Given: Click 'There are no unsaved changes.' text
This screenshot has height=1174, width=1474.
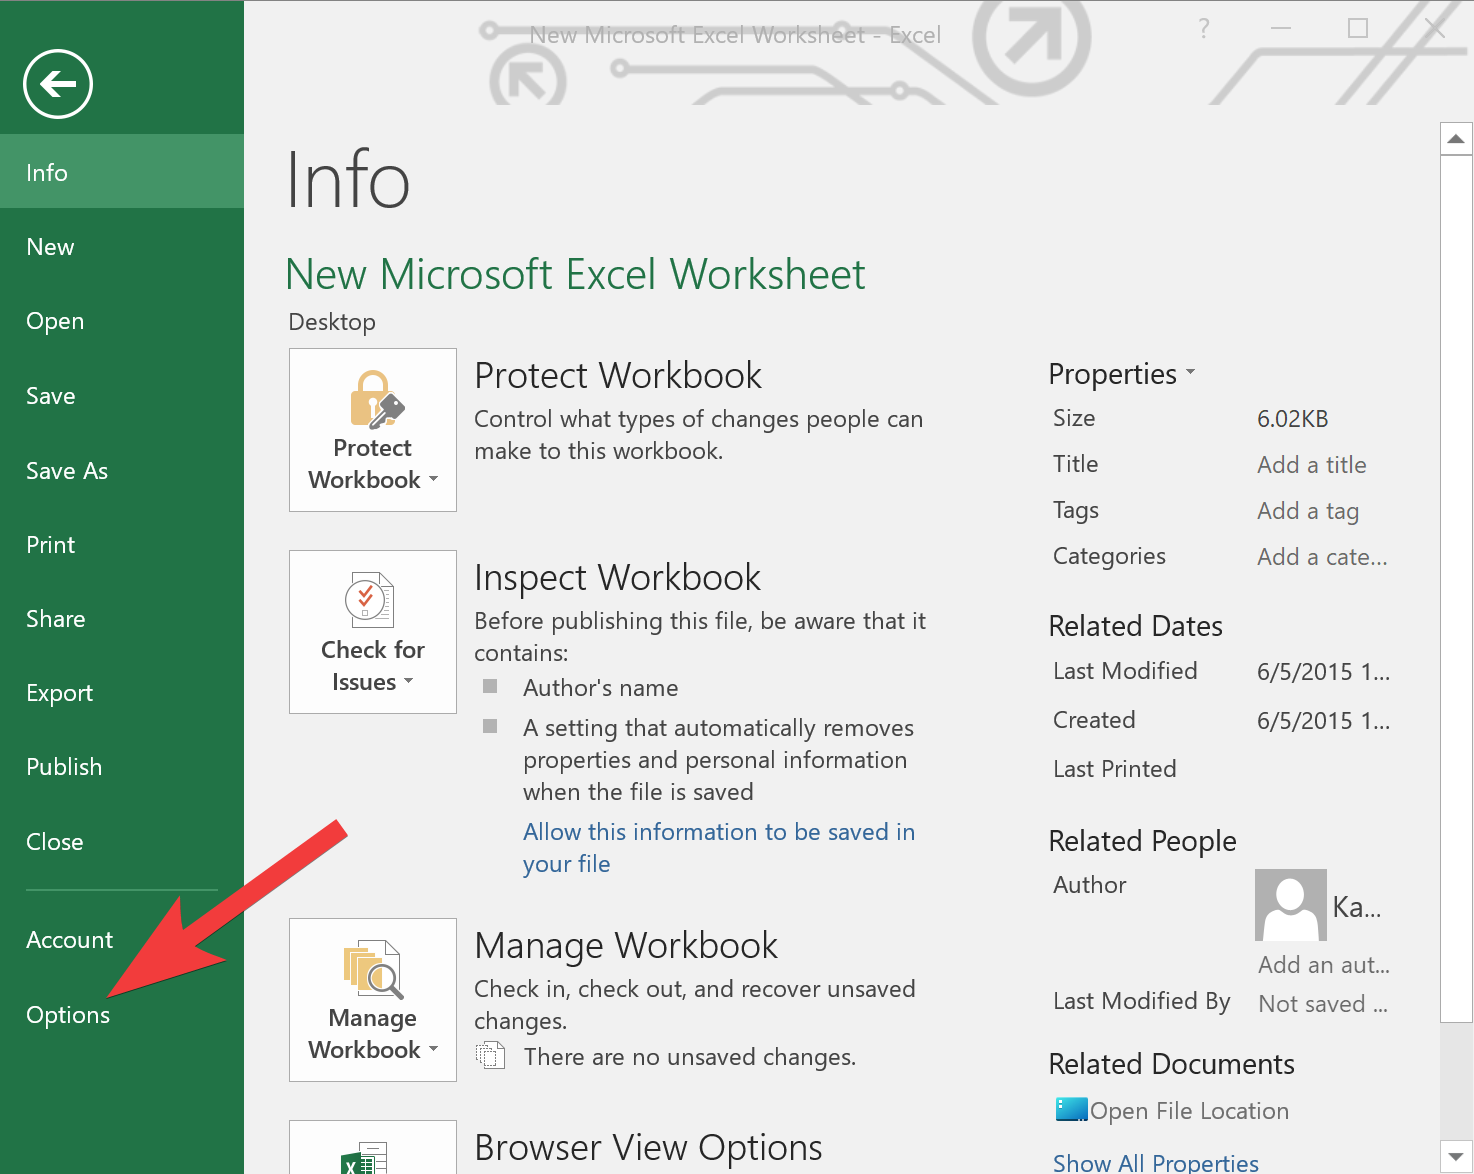Looking at the screenshot, I should pos(690,1057).
